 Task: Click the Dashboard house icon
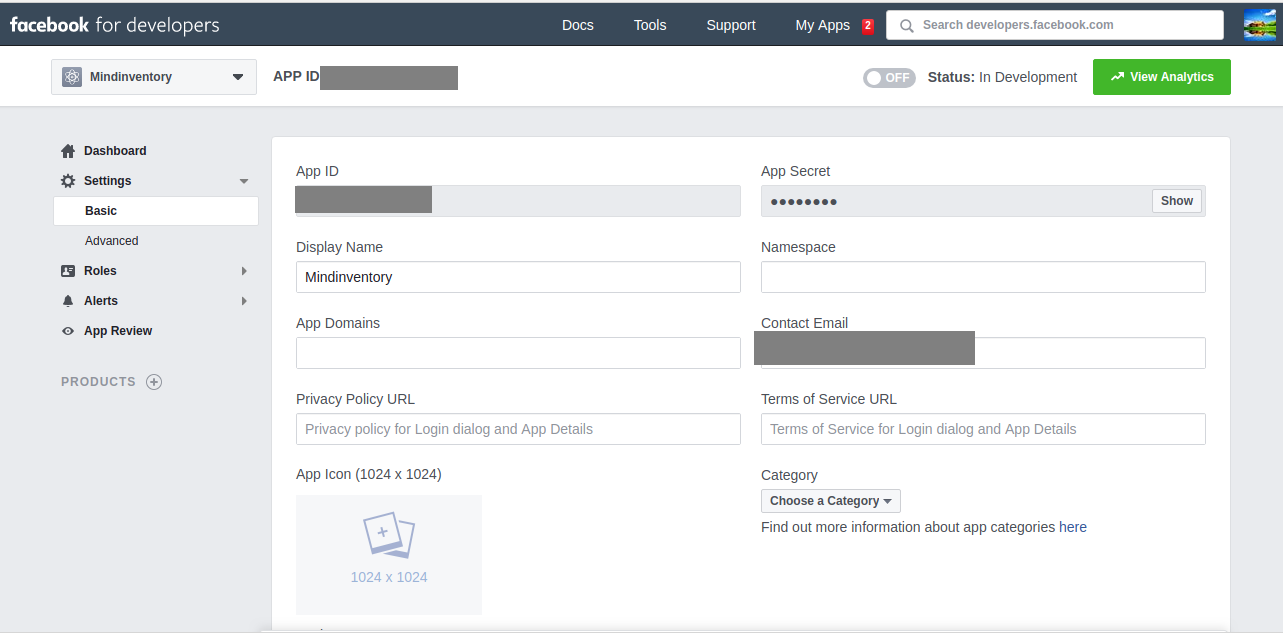(x=68, y=151)
